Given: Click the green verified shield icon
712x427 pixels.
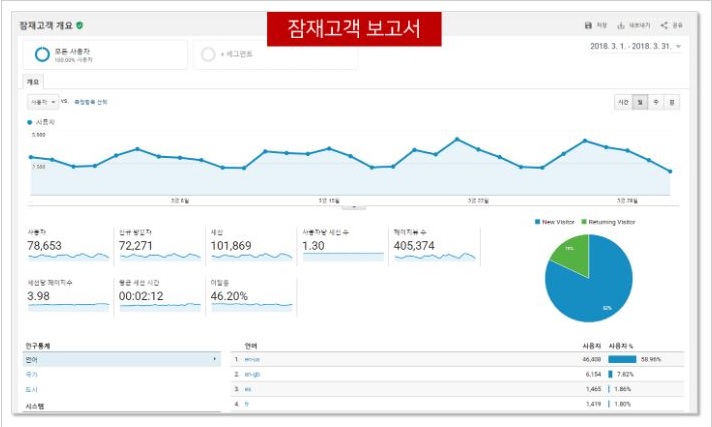Looking at the screenshot, I should tap(80, 25).
